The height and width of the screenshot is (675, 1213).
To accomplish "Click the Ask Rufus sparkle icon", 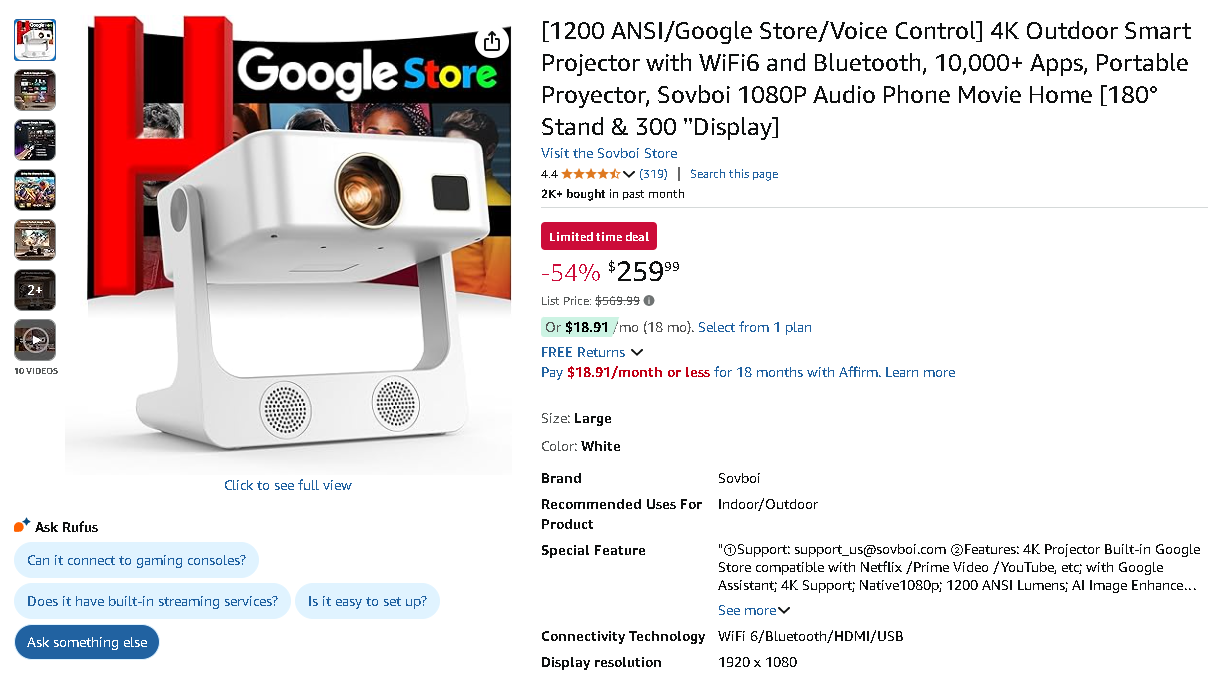I will tap(22, 526).
